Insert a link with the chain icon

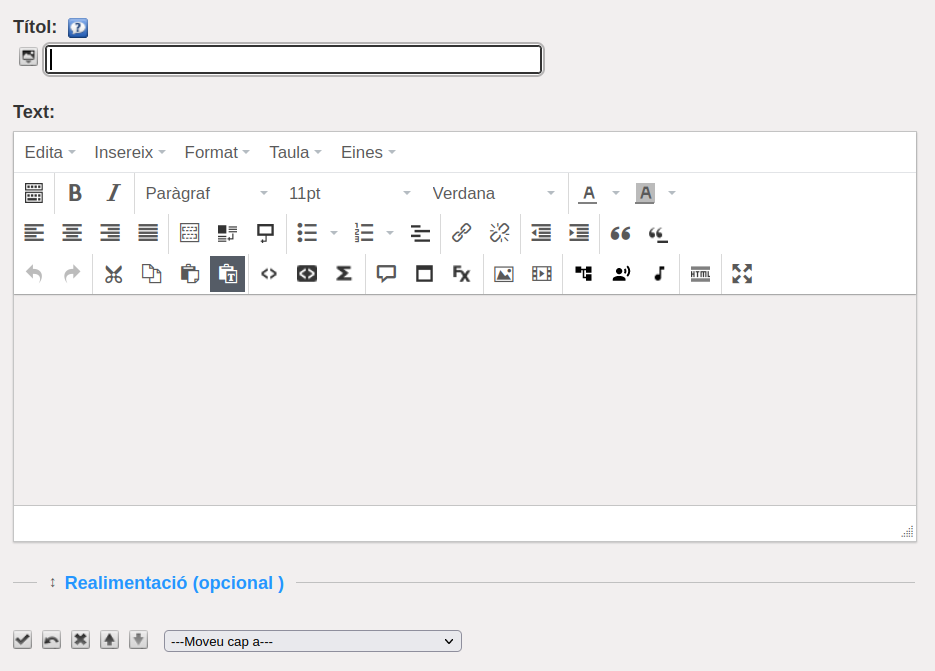click(x=462, y=233)
